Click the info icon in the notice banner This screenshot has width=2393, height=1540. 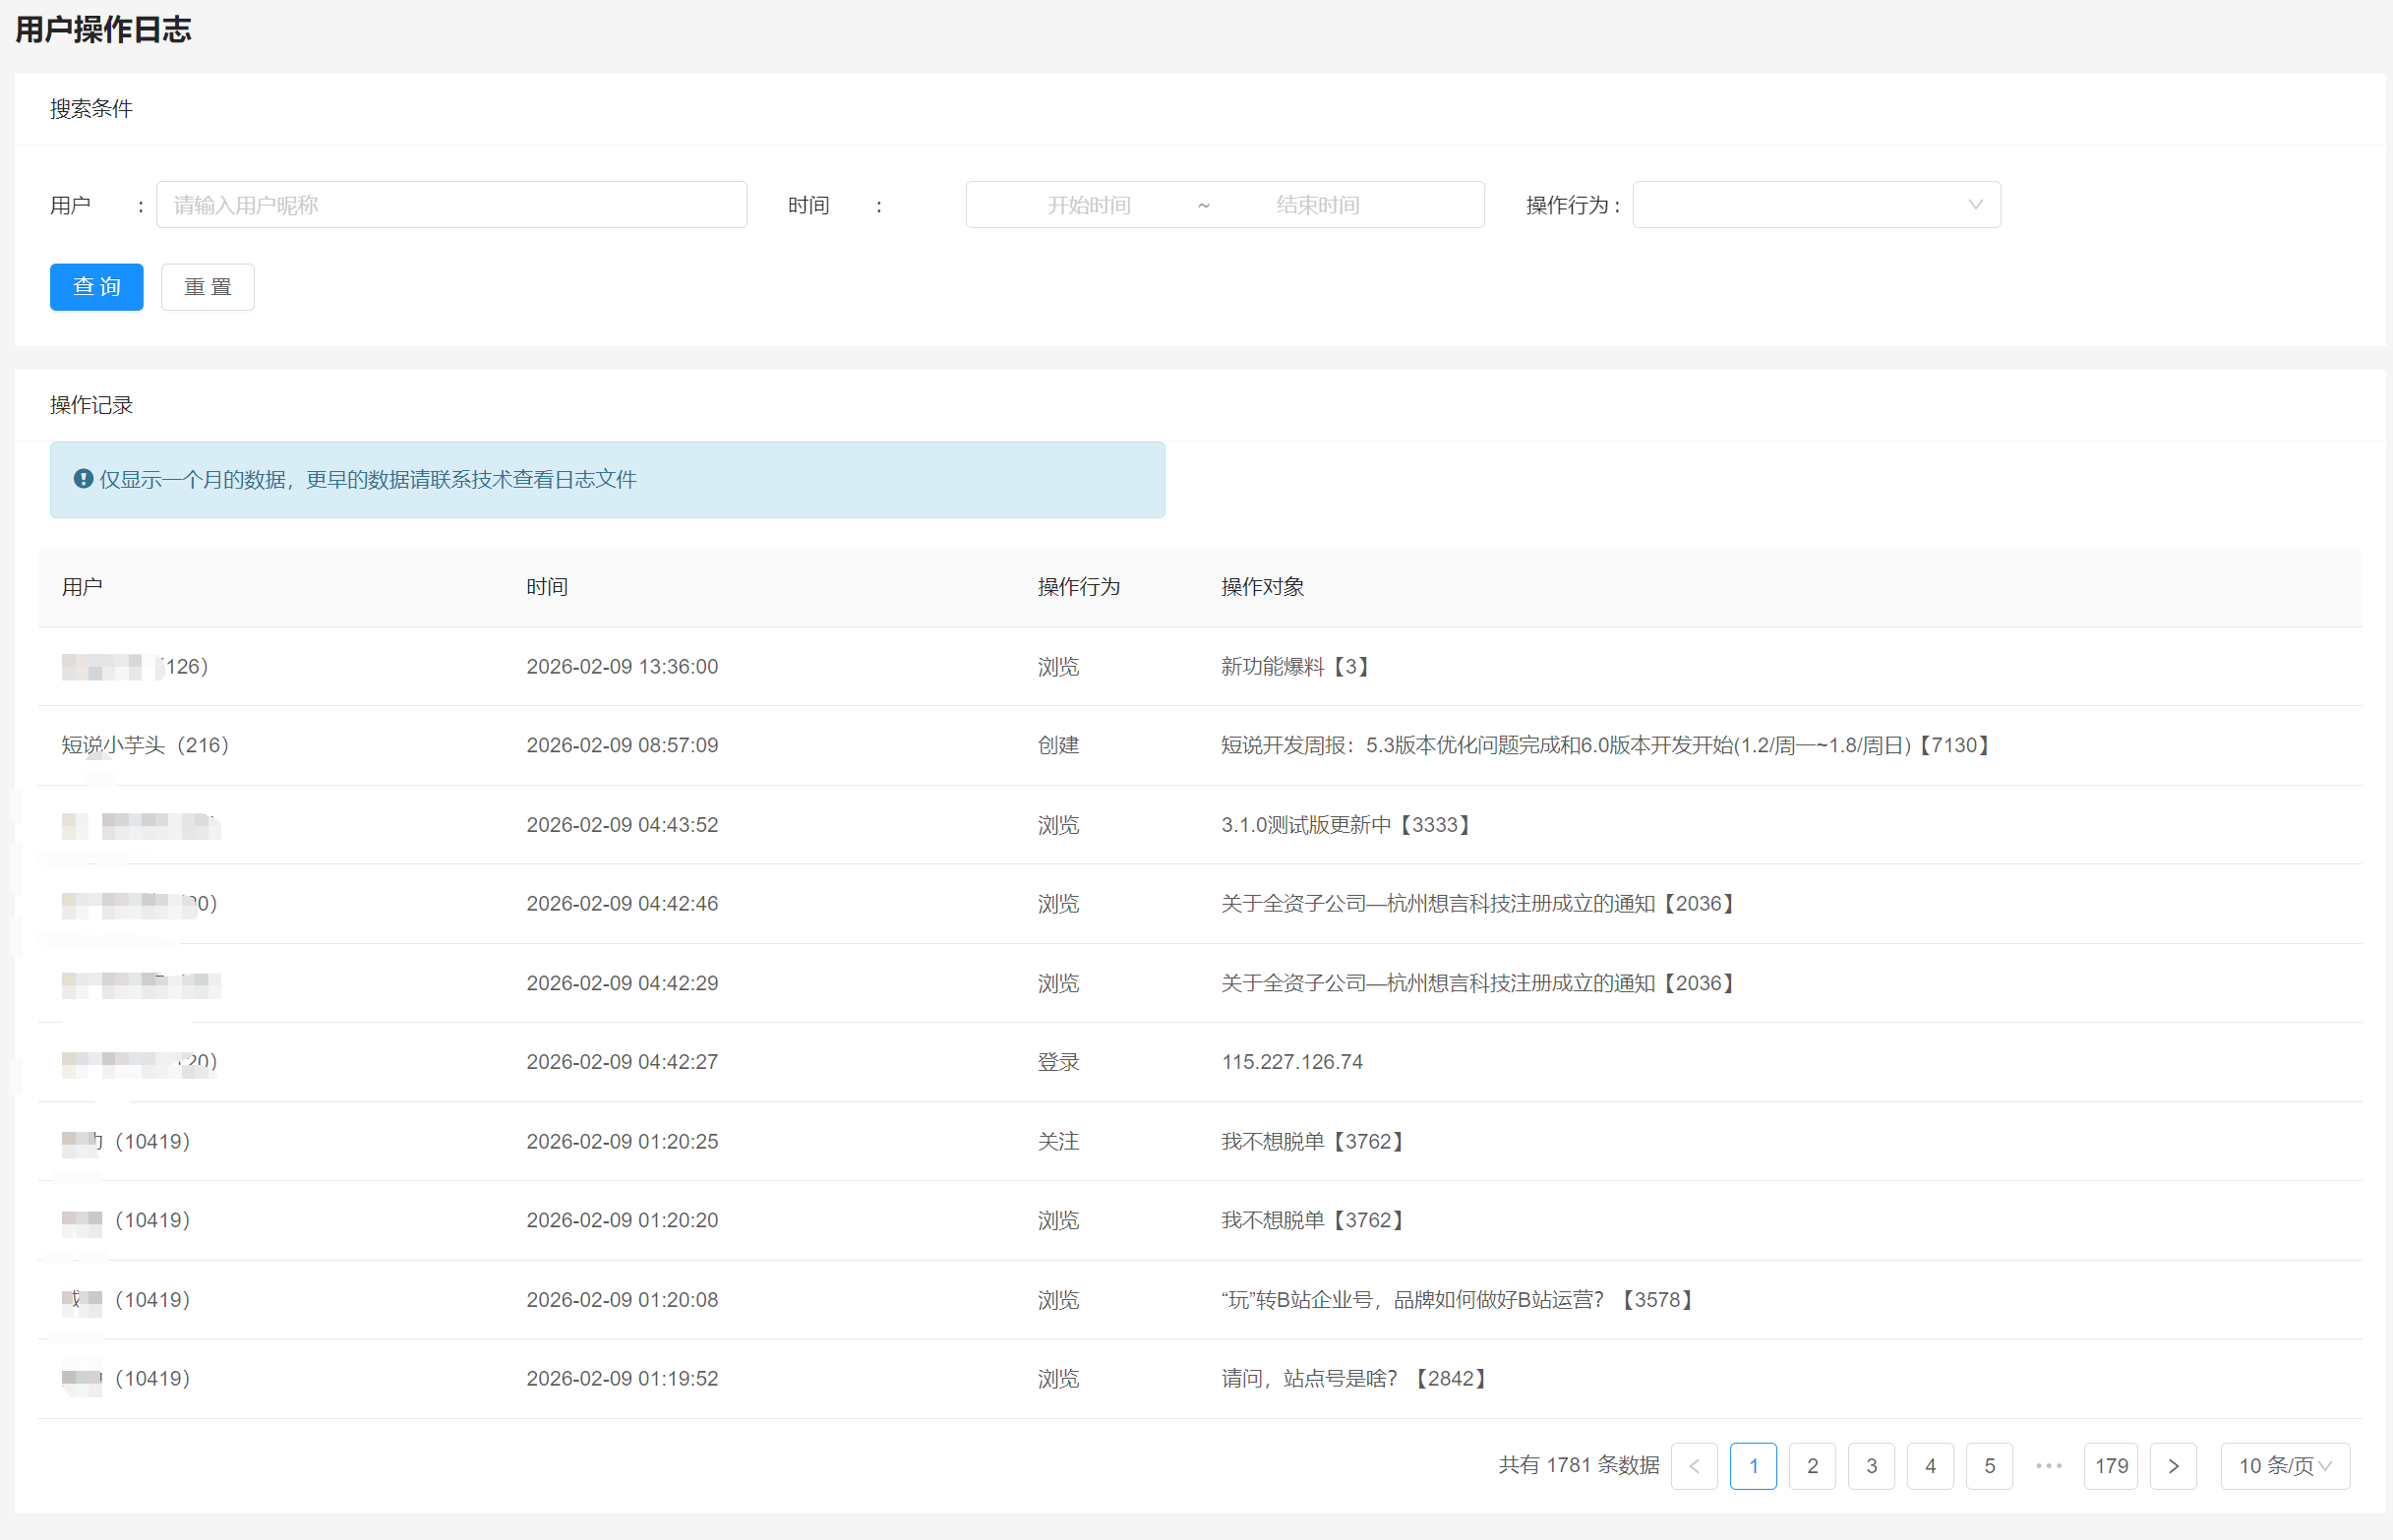pos(83,479)
